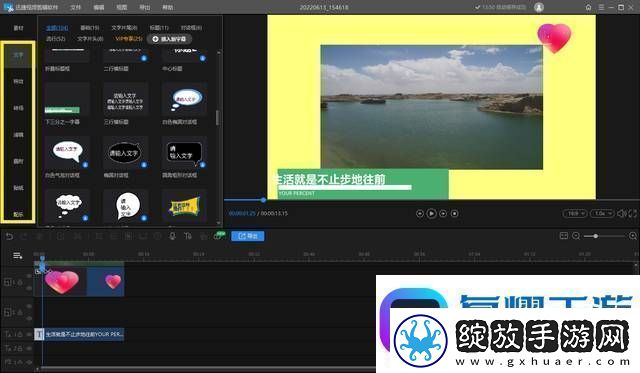Open the user account avatar
640x373 pixels.
point(539,7)
